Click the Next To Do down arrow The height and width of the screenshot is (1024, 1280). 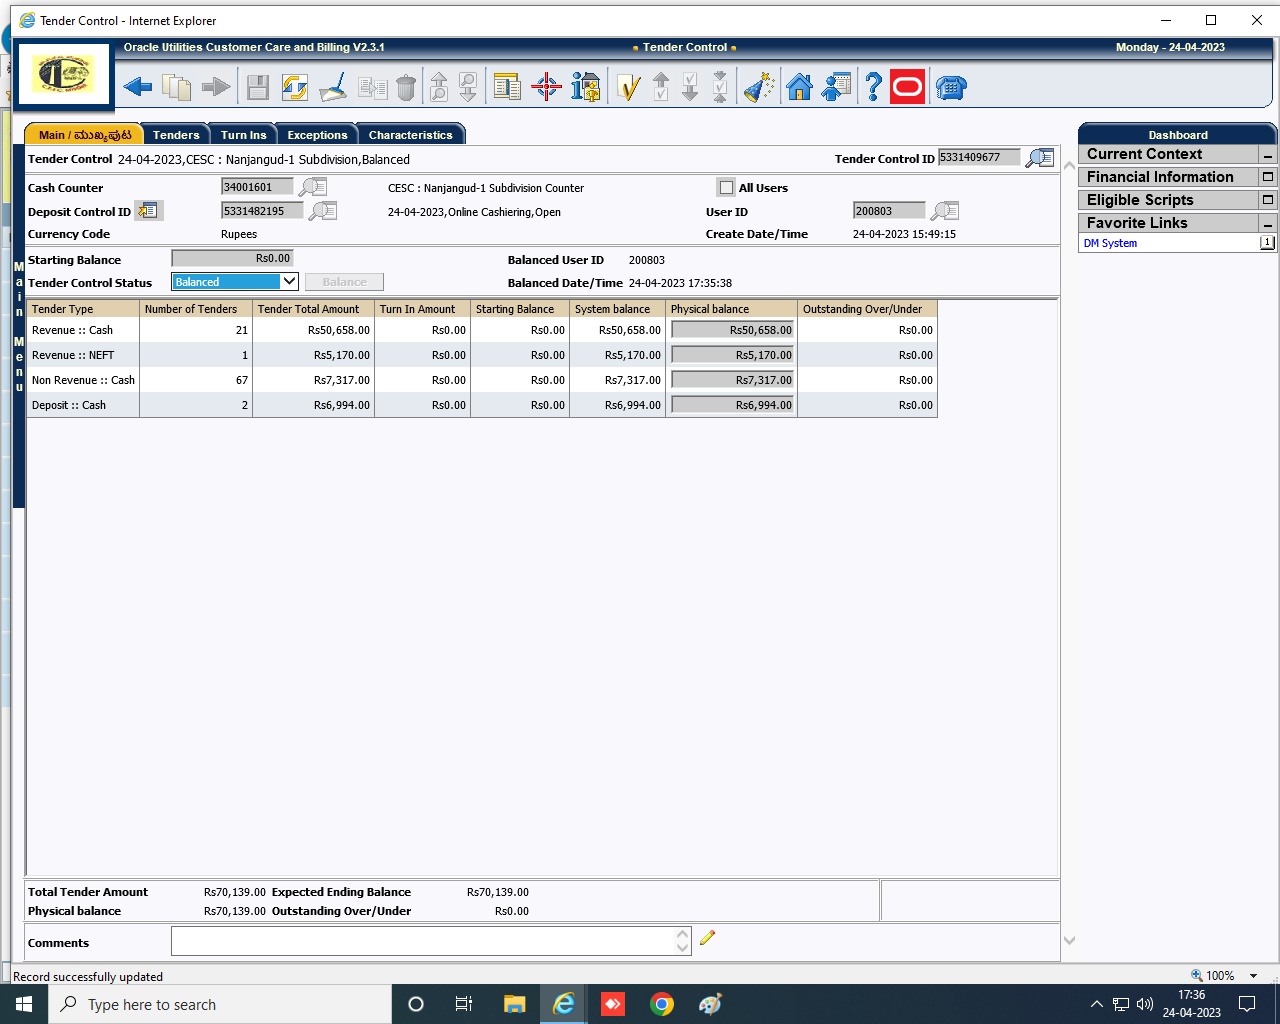point(690,88)
